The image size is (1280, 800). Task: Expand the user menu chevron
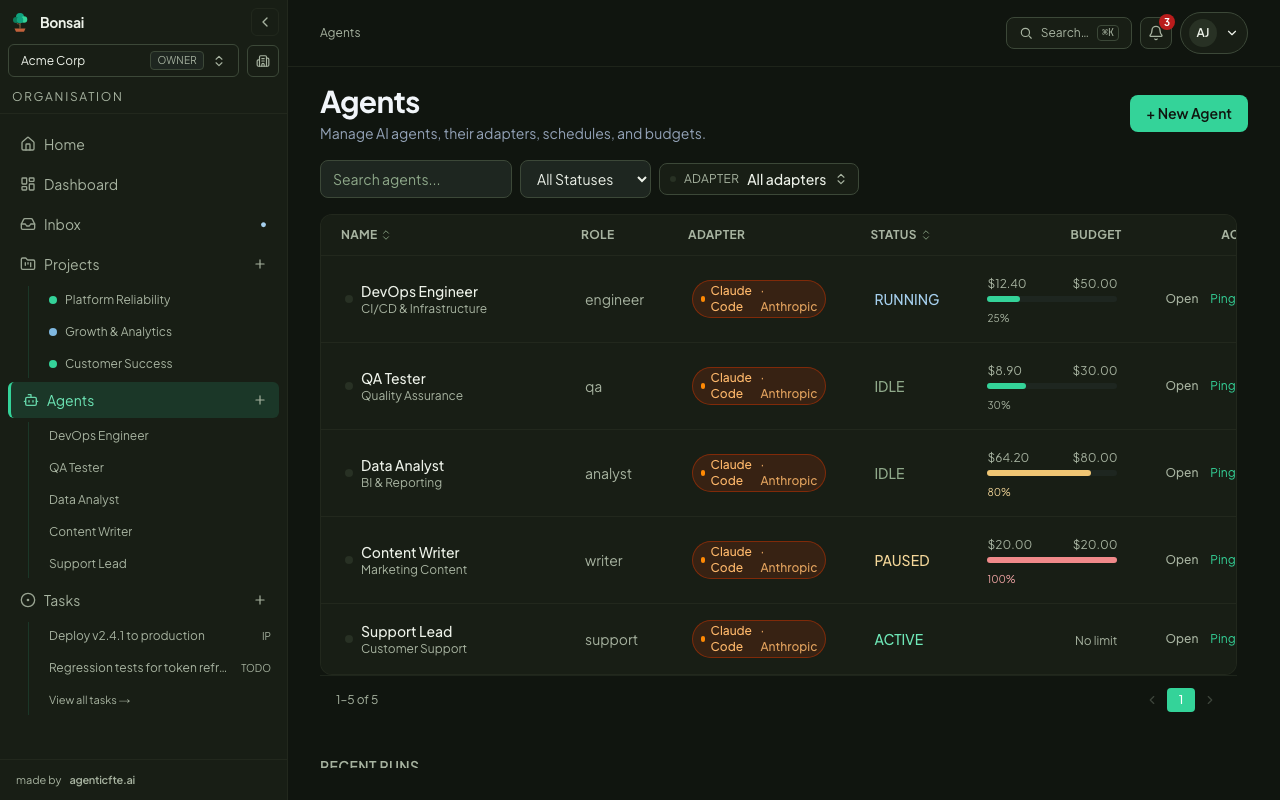coord(1232,33)
